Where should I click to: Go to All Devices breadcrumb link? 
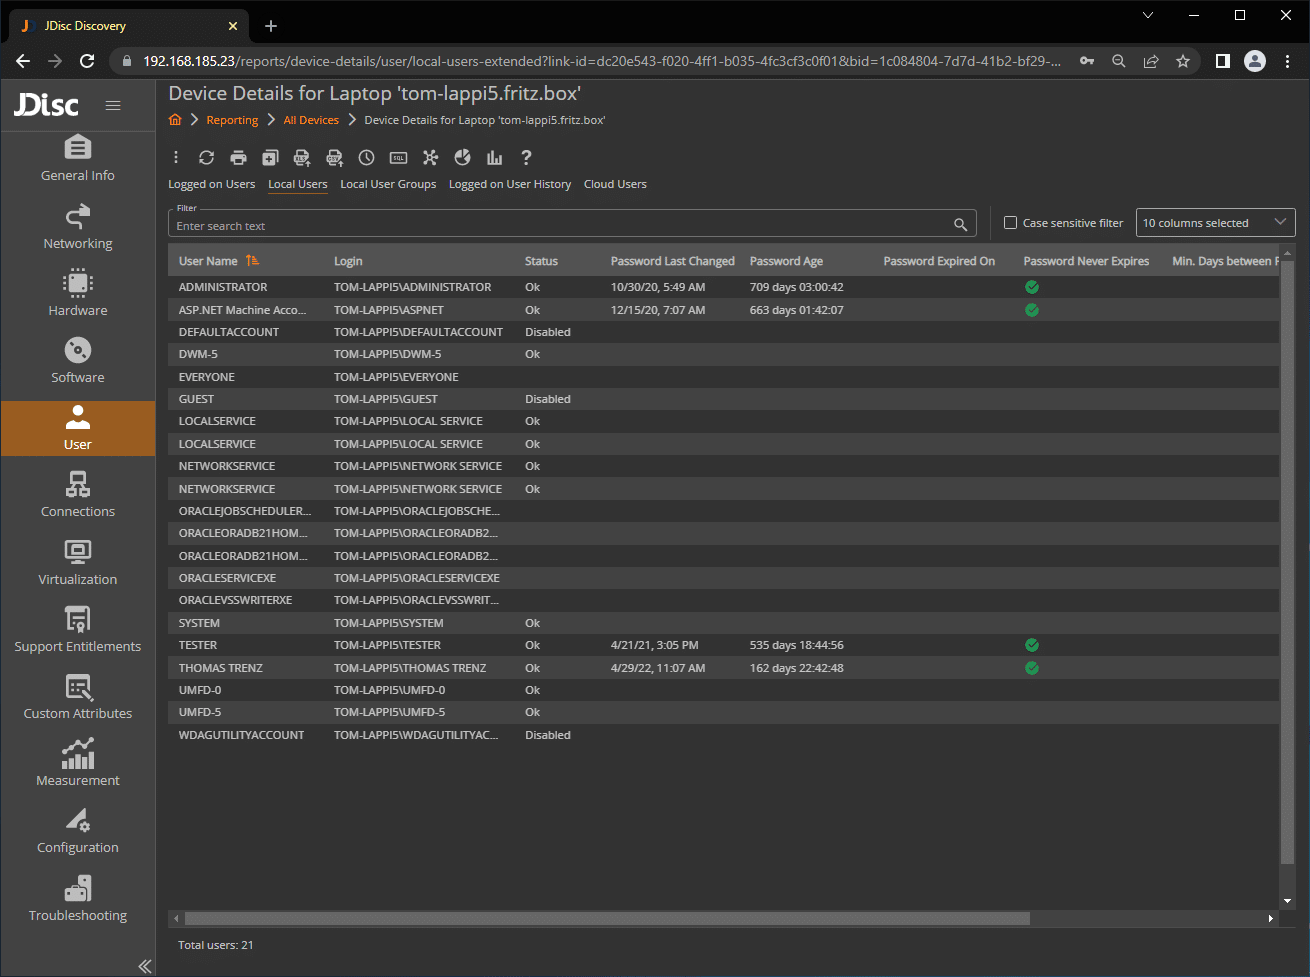(x=311, y=120)
